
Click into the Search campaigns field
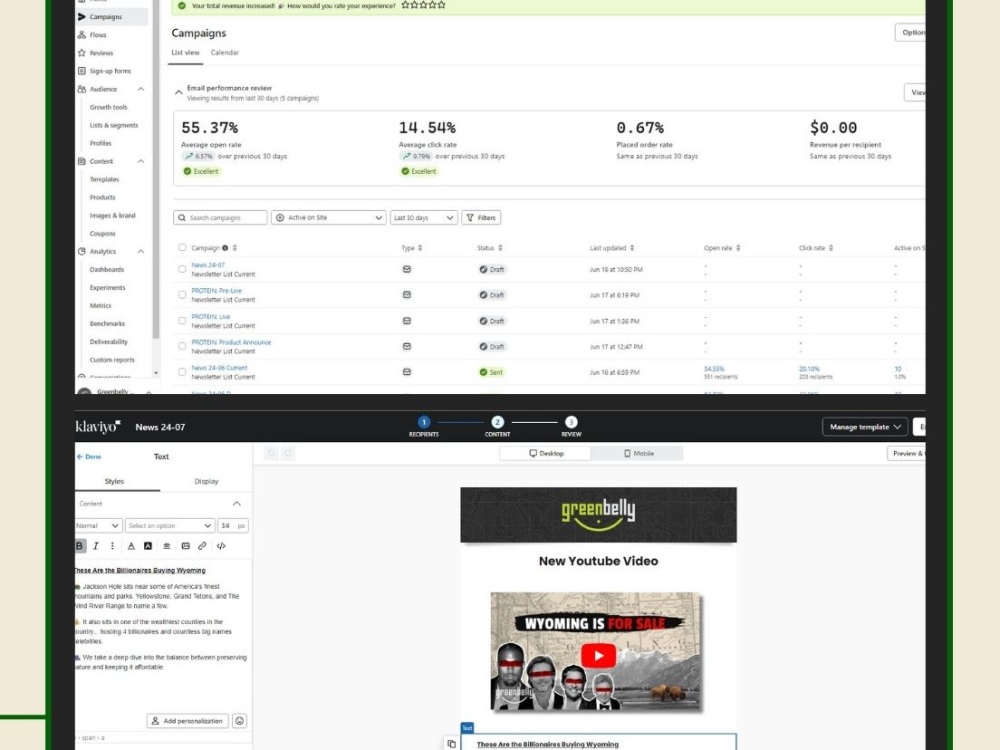pos(220,217)
